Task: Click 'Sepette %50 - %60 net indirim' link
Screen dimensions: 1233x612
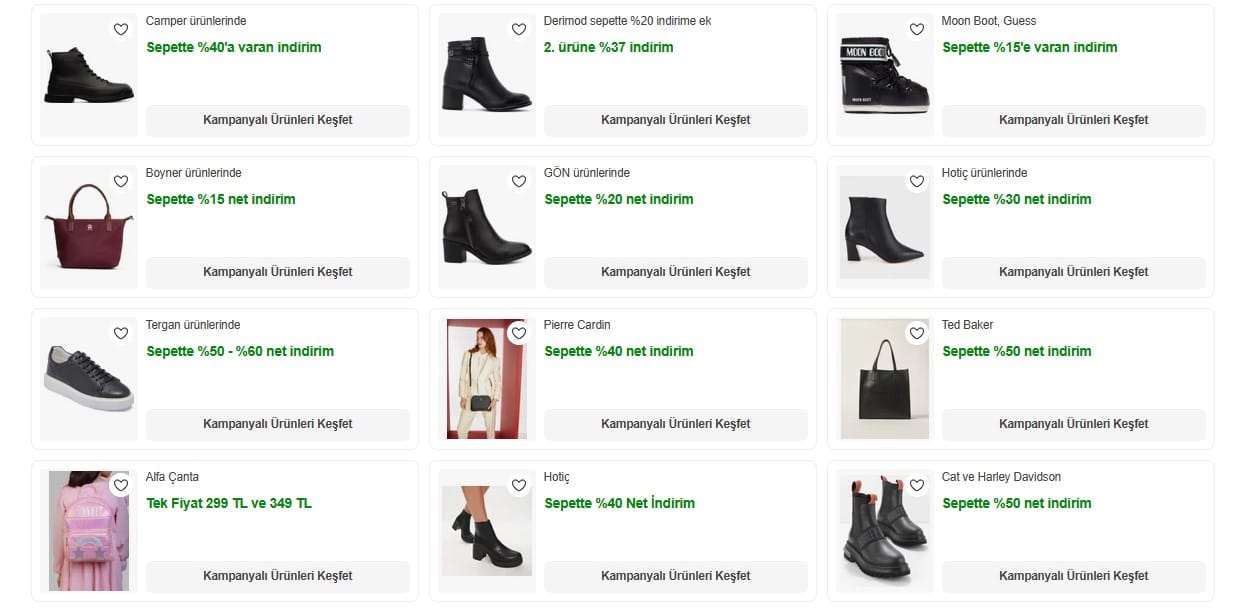Action: (x=240, y=351)
